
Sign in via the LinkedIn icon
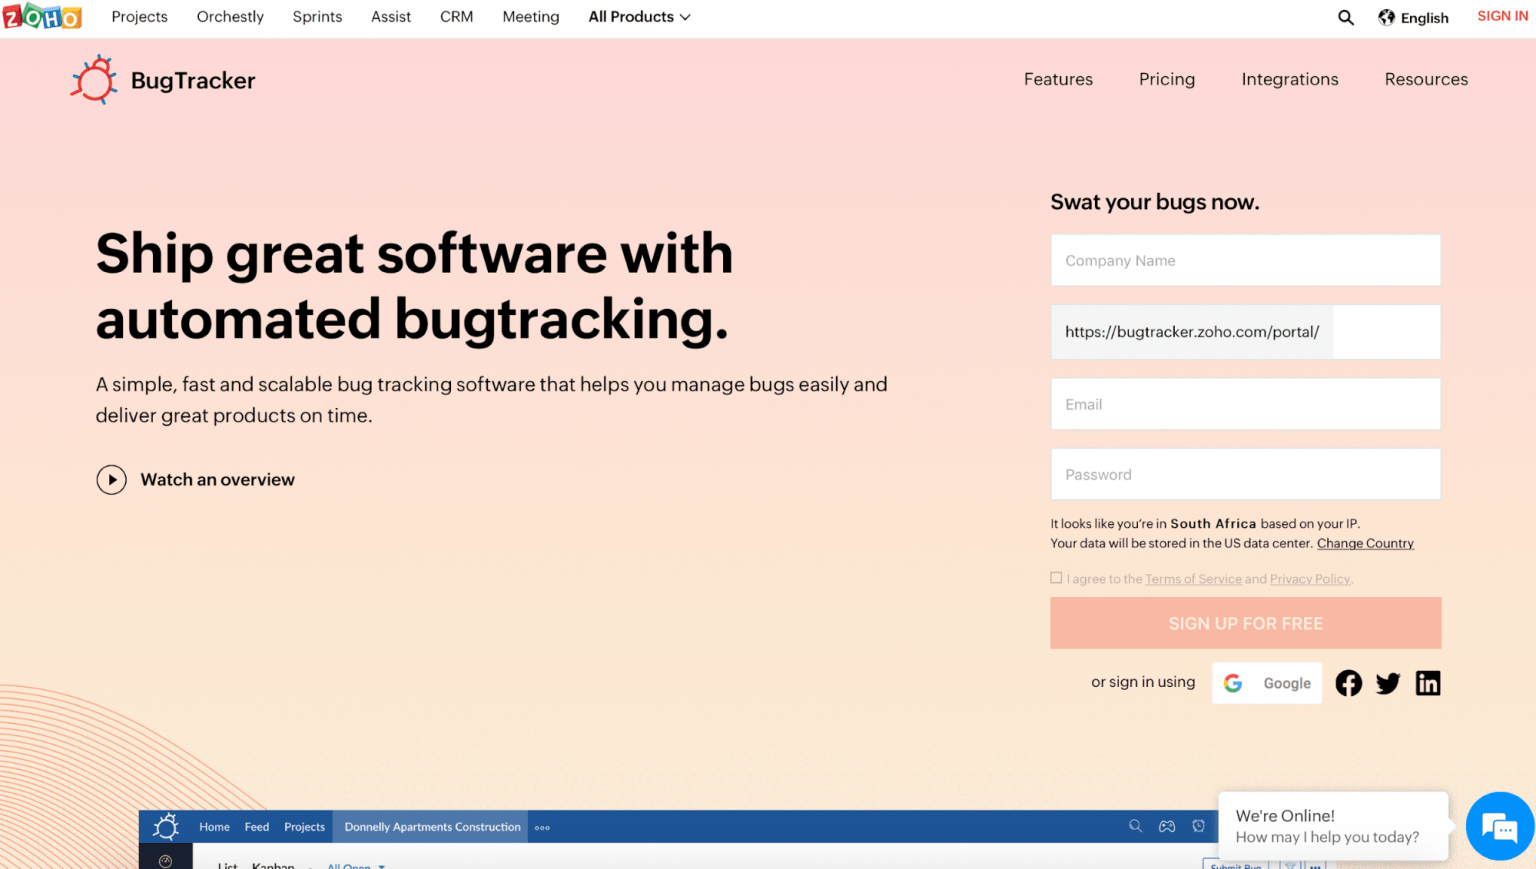[1428, 682]
